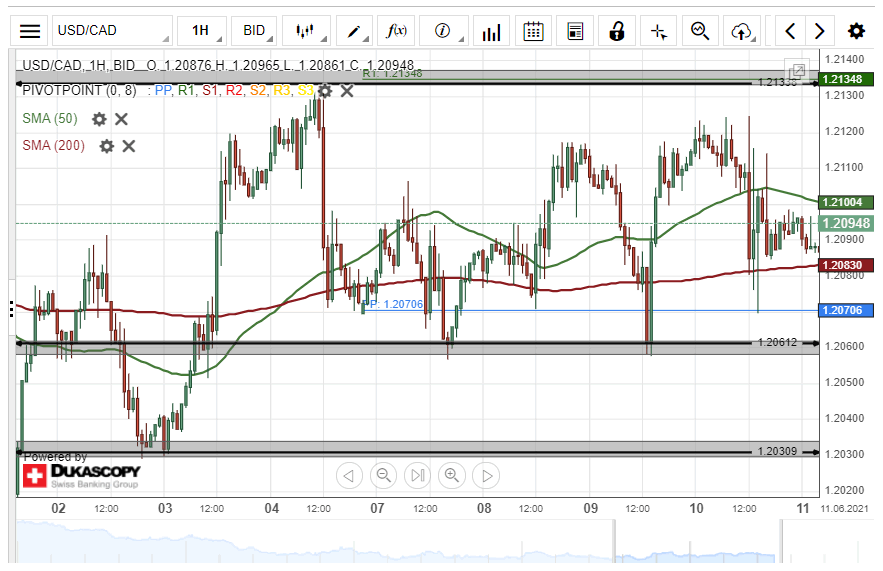Expand the BID price side dropdown
Image resolution: width=883 pixels, height=571 pixels.
[254, 30]
